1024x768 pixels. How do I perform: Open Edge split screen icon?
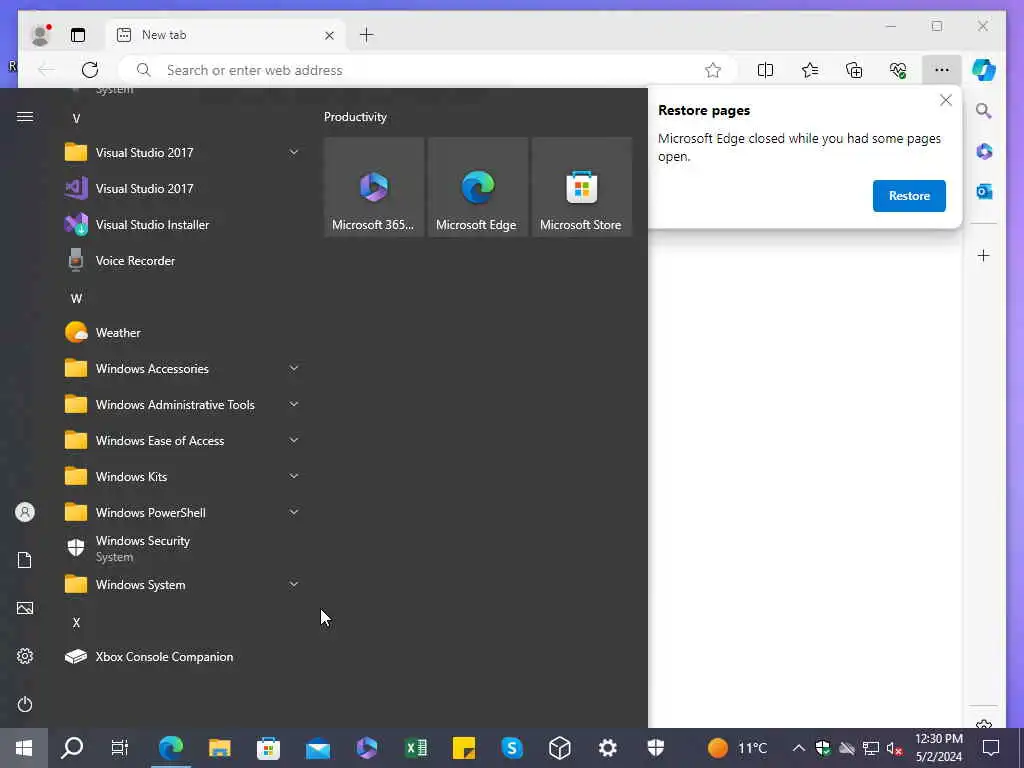(765, 70)
